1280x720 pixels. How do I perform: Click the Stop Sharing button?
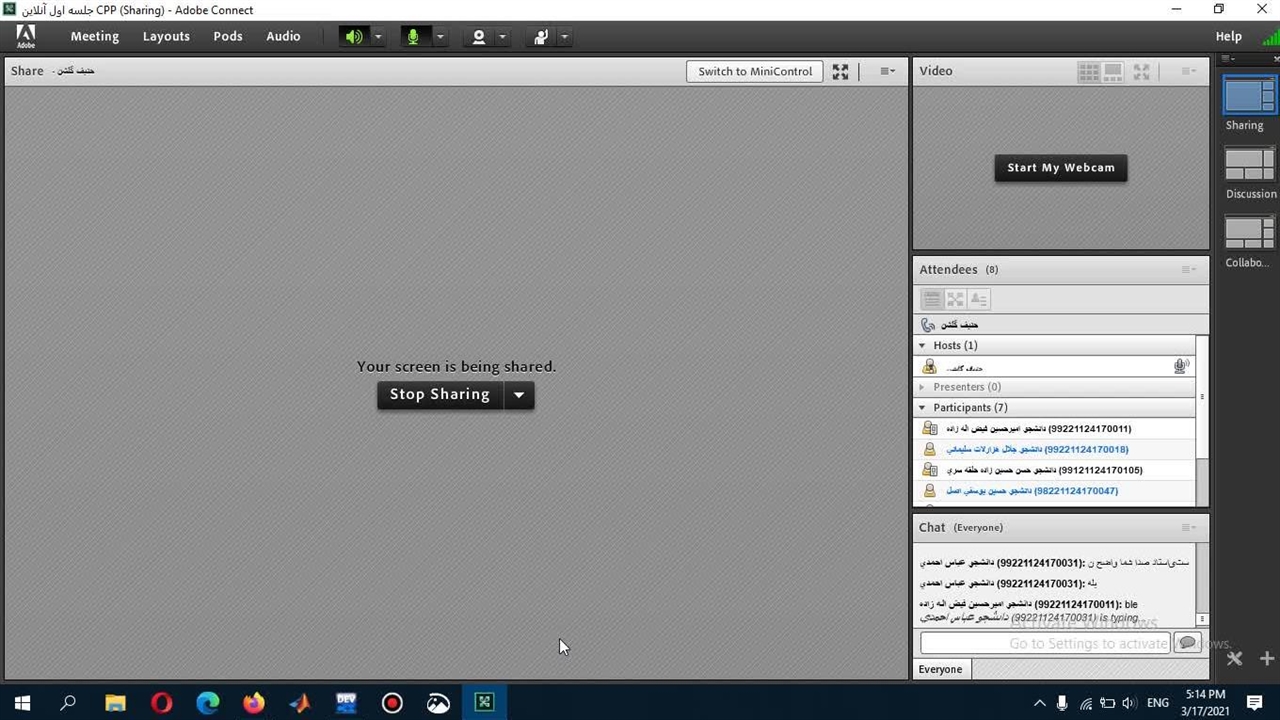[440, 395]
